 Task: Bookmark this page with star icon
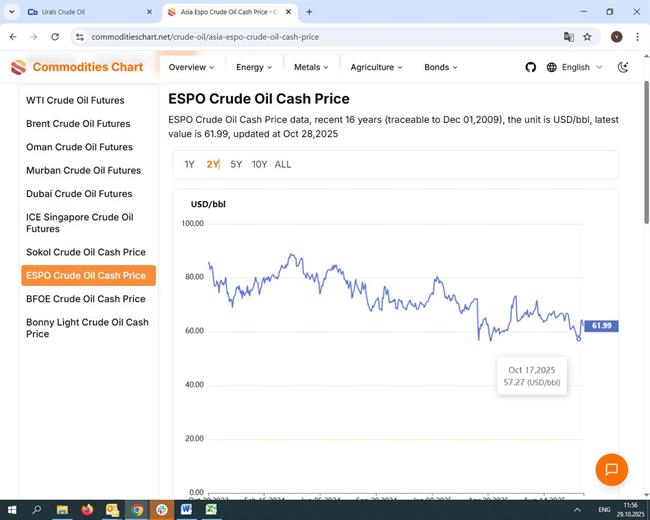588,36
